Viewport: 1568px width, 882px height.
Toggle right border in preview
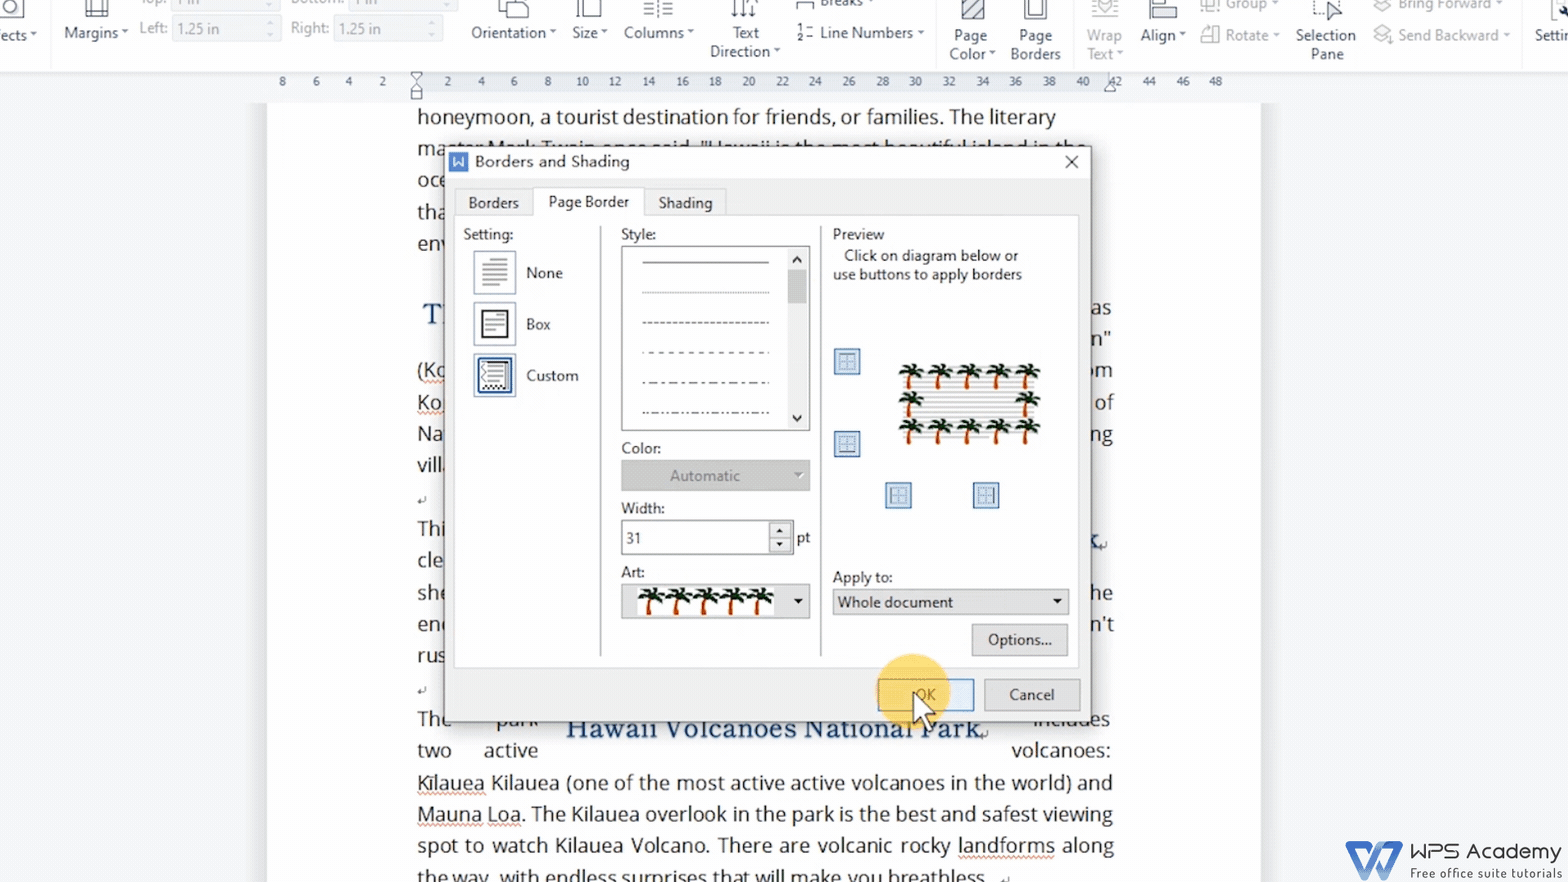click(x=986, y=495)
